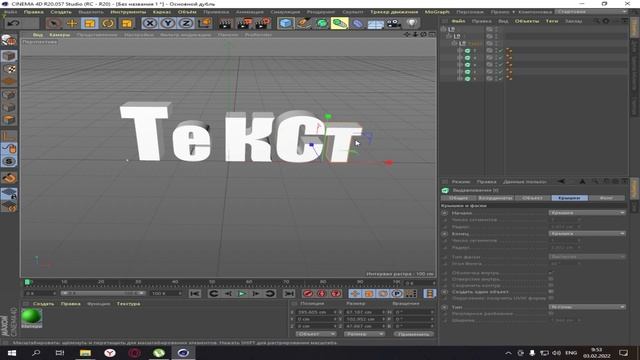Select the Live Selection tool

click(x=53, y=23)
